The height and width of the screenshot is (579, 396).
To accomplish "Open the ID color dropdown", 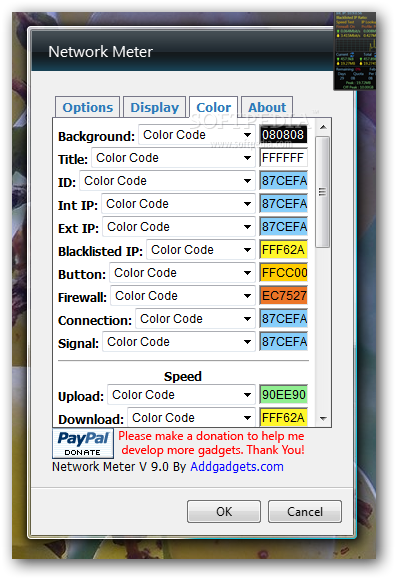I will 167,181.
